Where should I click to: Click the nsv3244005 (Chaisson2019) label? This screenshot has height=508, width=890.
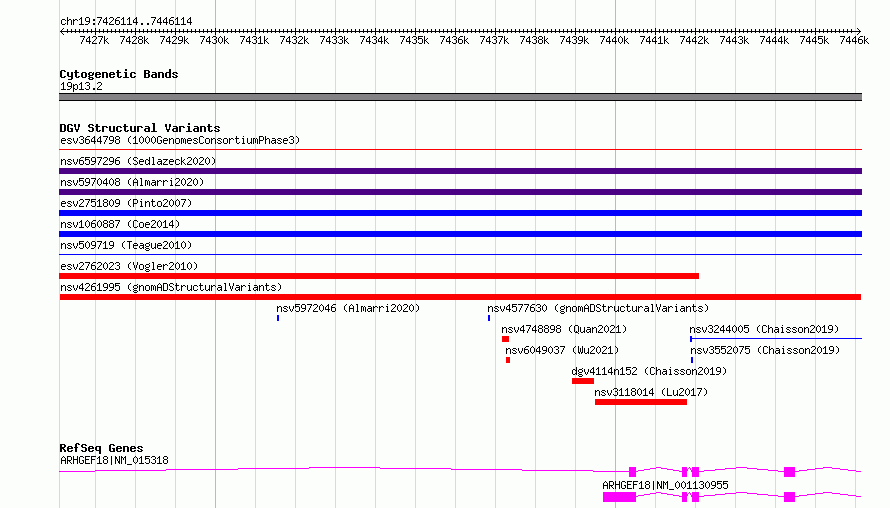tap(764, 329)
